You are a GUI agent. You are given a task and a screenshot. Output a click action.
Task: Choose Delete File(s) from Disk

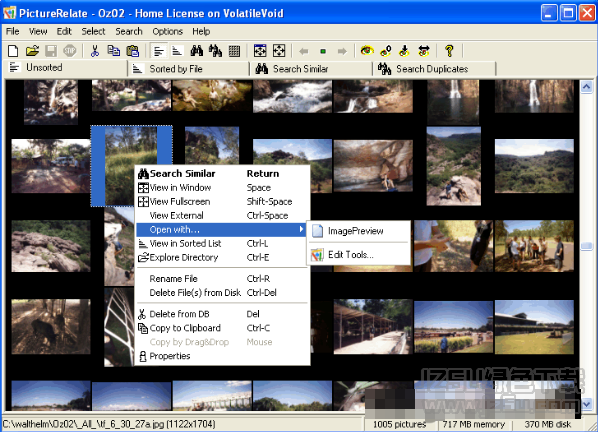pyautogui.click(x=222, y=293)
